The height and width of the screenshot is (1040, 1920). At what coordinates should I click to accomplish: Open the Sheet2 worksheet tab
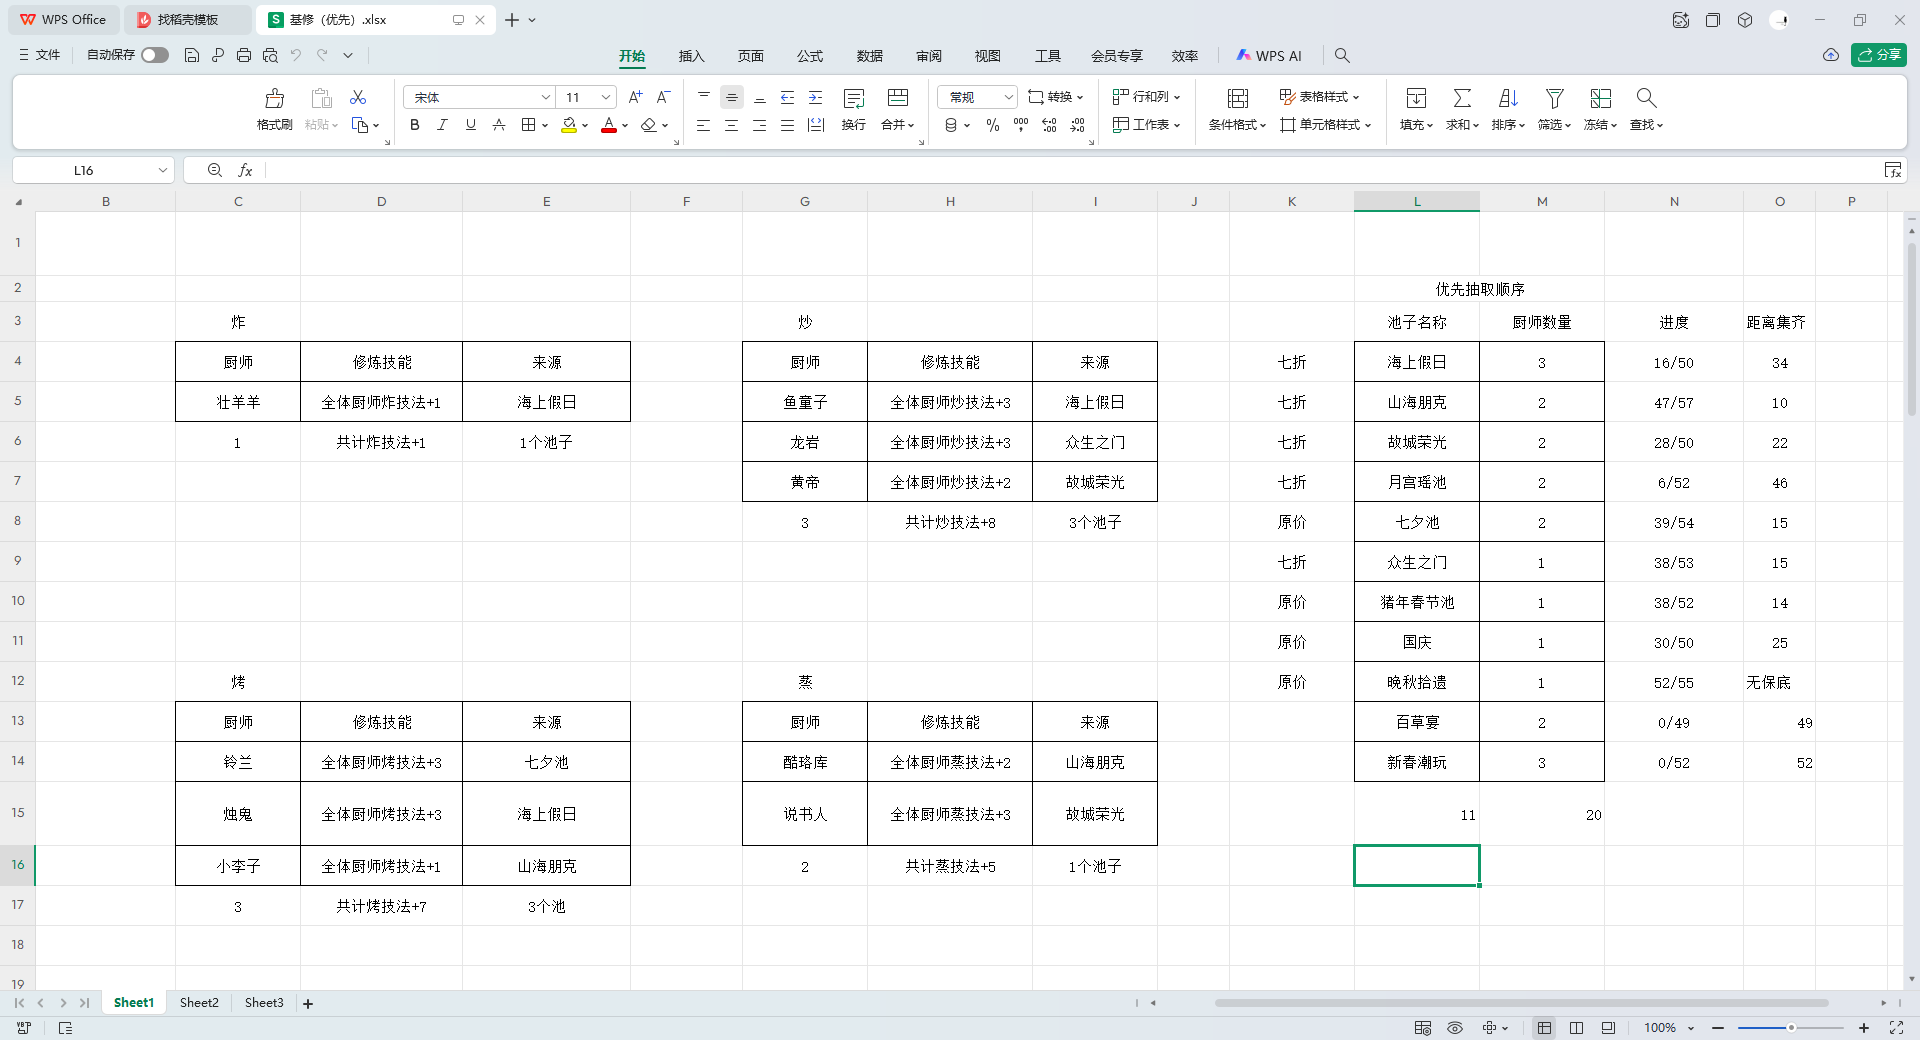(199, 1003)
